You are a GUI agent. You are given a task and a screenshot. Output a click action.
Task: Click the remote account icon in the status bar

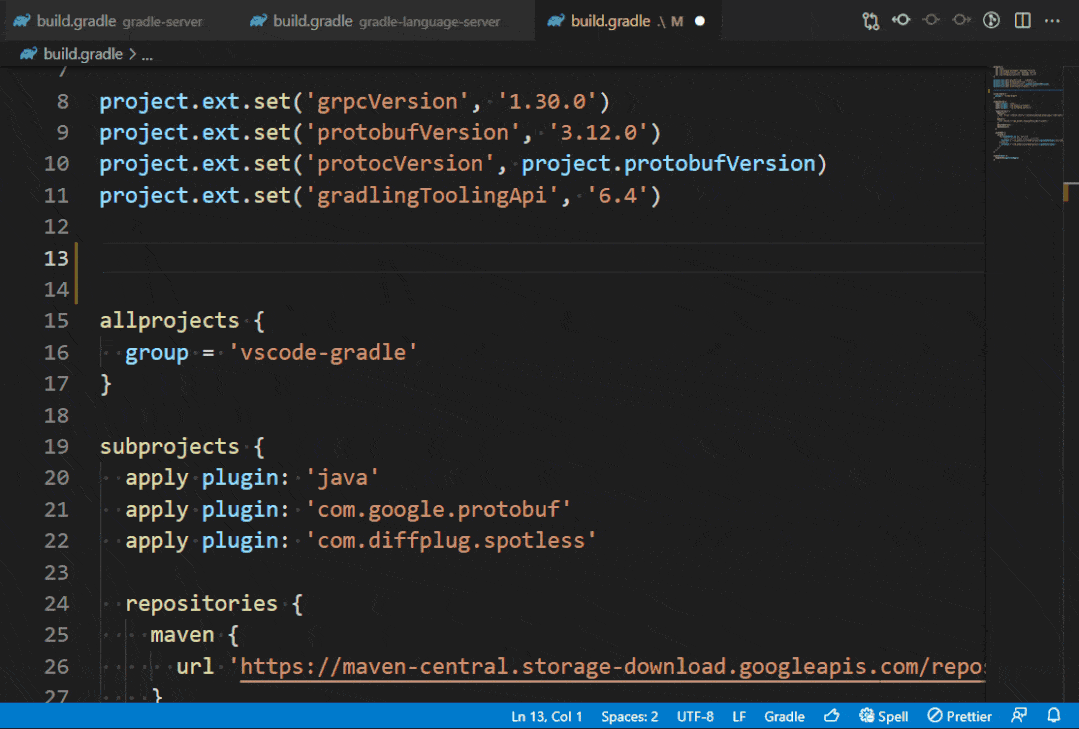tap(1019, 715)
